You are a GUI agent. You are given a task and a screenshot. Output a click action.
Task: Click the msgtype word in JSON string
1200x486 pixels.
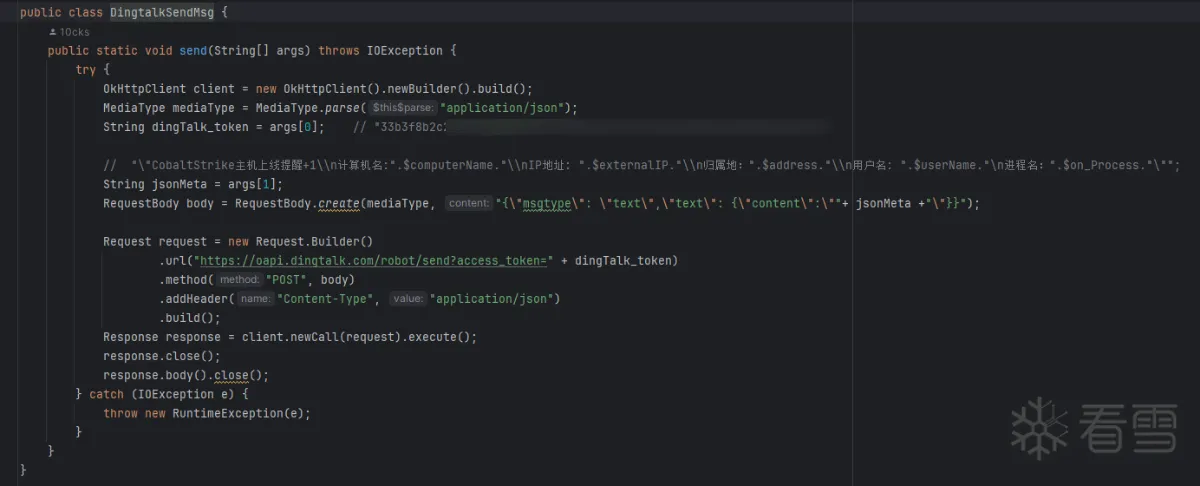547,203
